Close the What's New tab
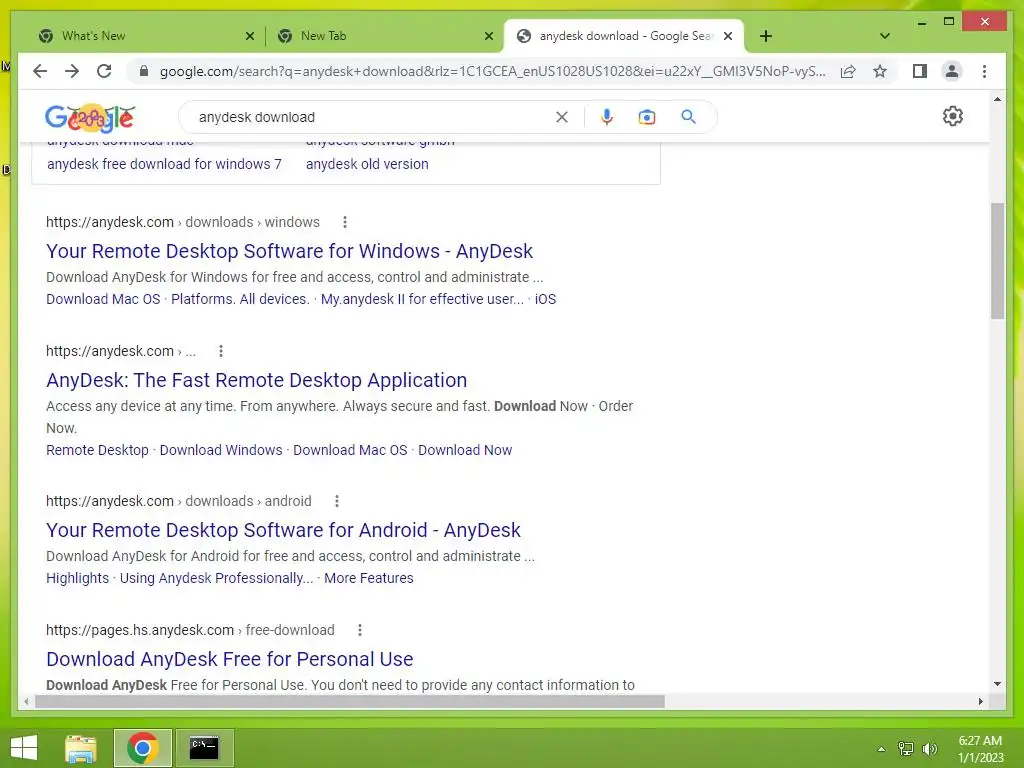 (249, 36)
